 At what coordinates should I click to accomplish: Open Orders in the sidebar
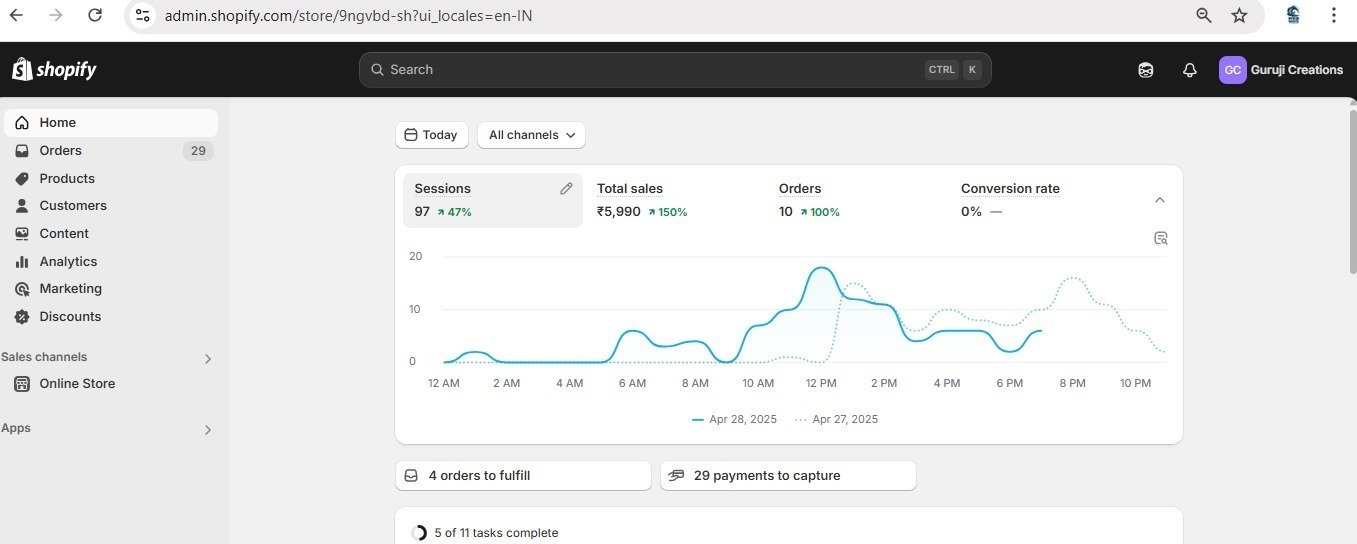[61, 151]
